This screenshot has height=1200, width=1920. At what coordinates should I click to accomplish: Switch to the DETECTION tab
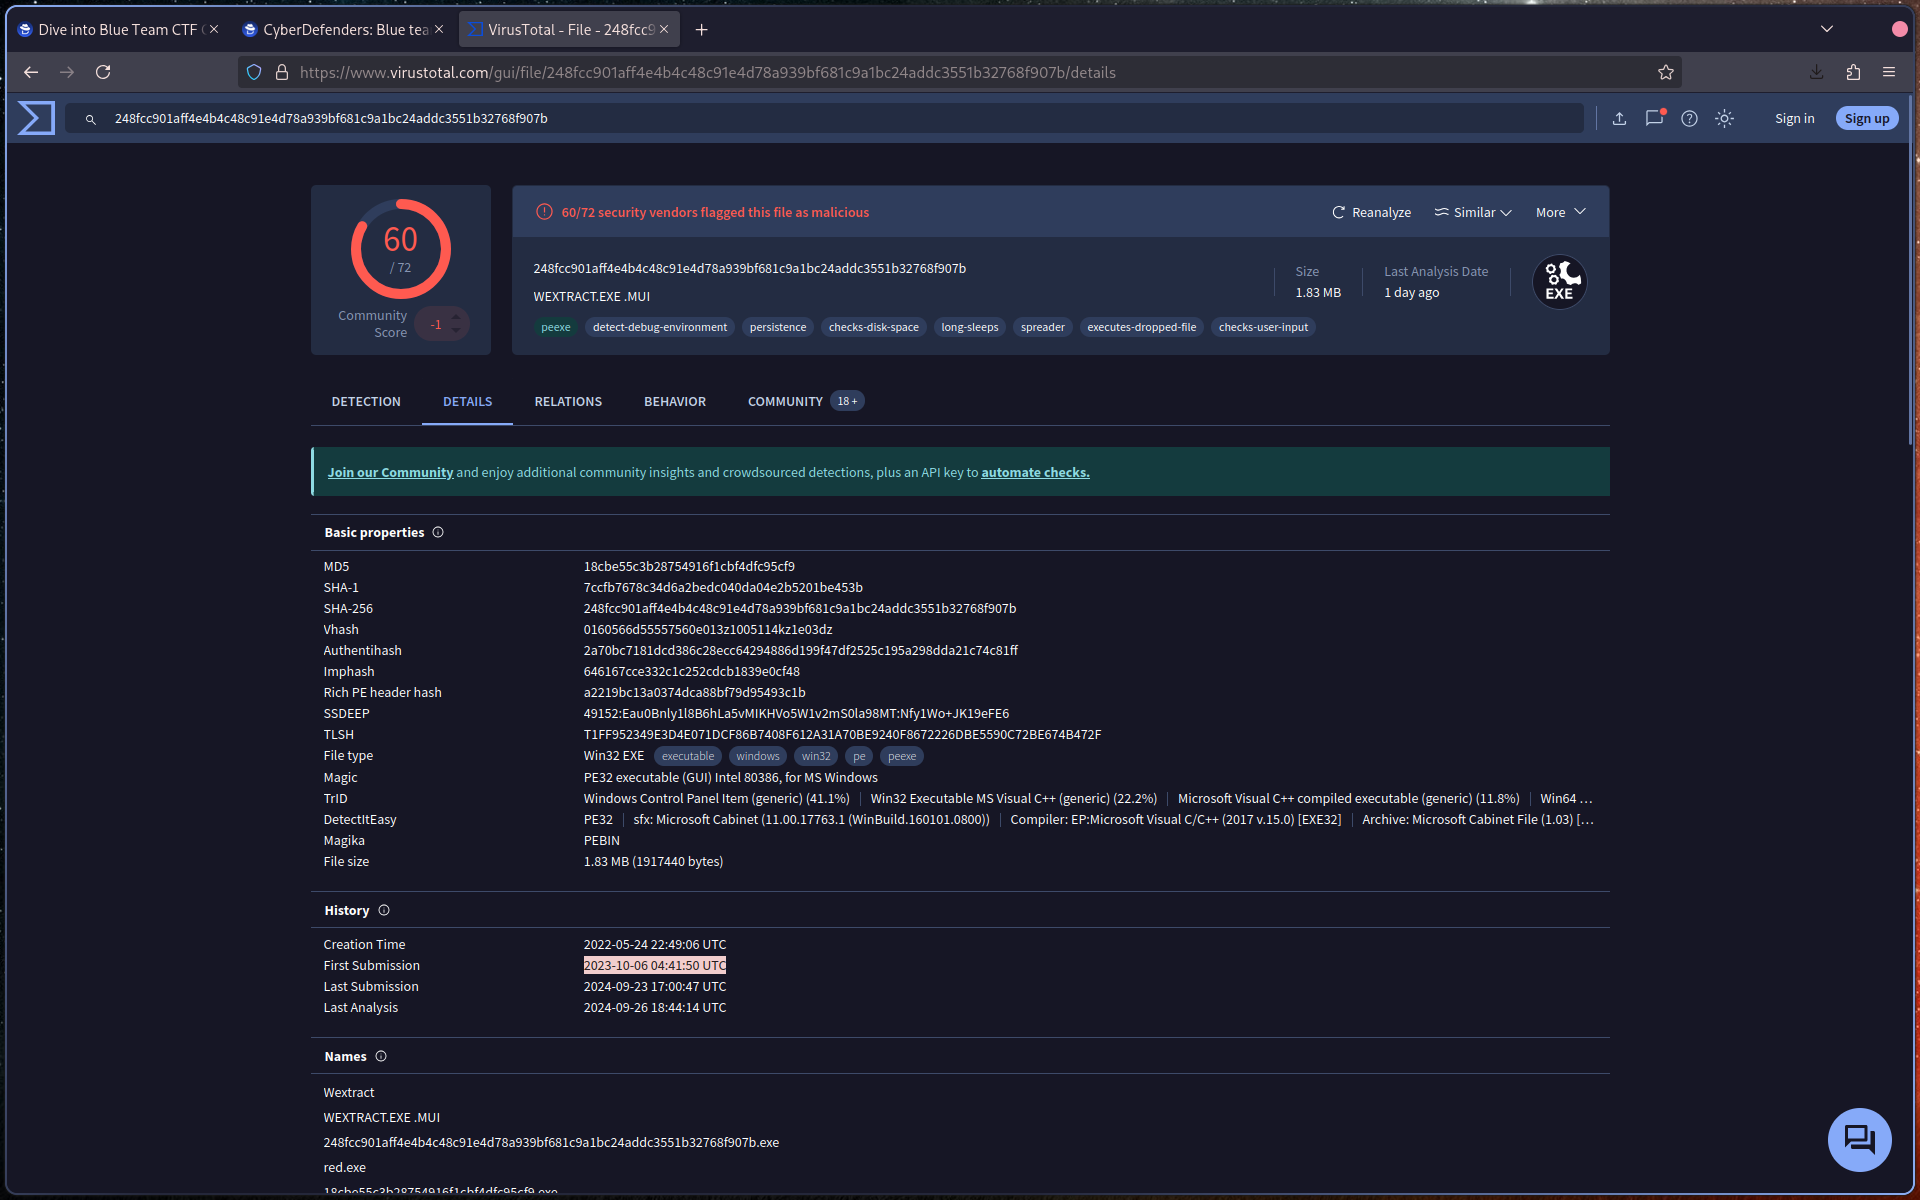coord(366,401)
